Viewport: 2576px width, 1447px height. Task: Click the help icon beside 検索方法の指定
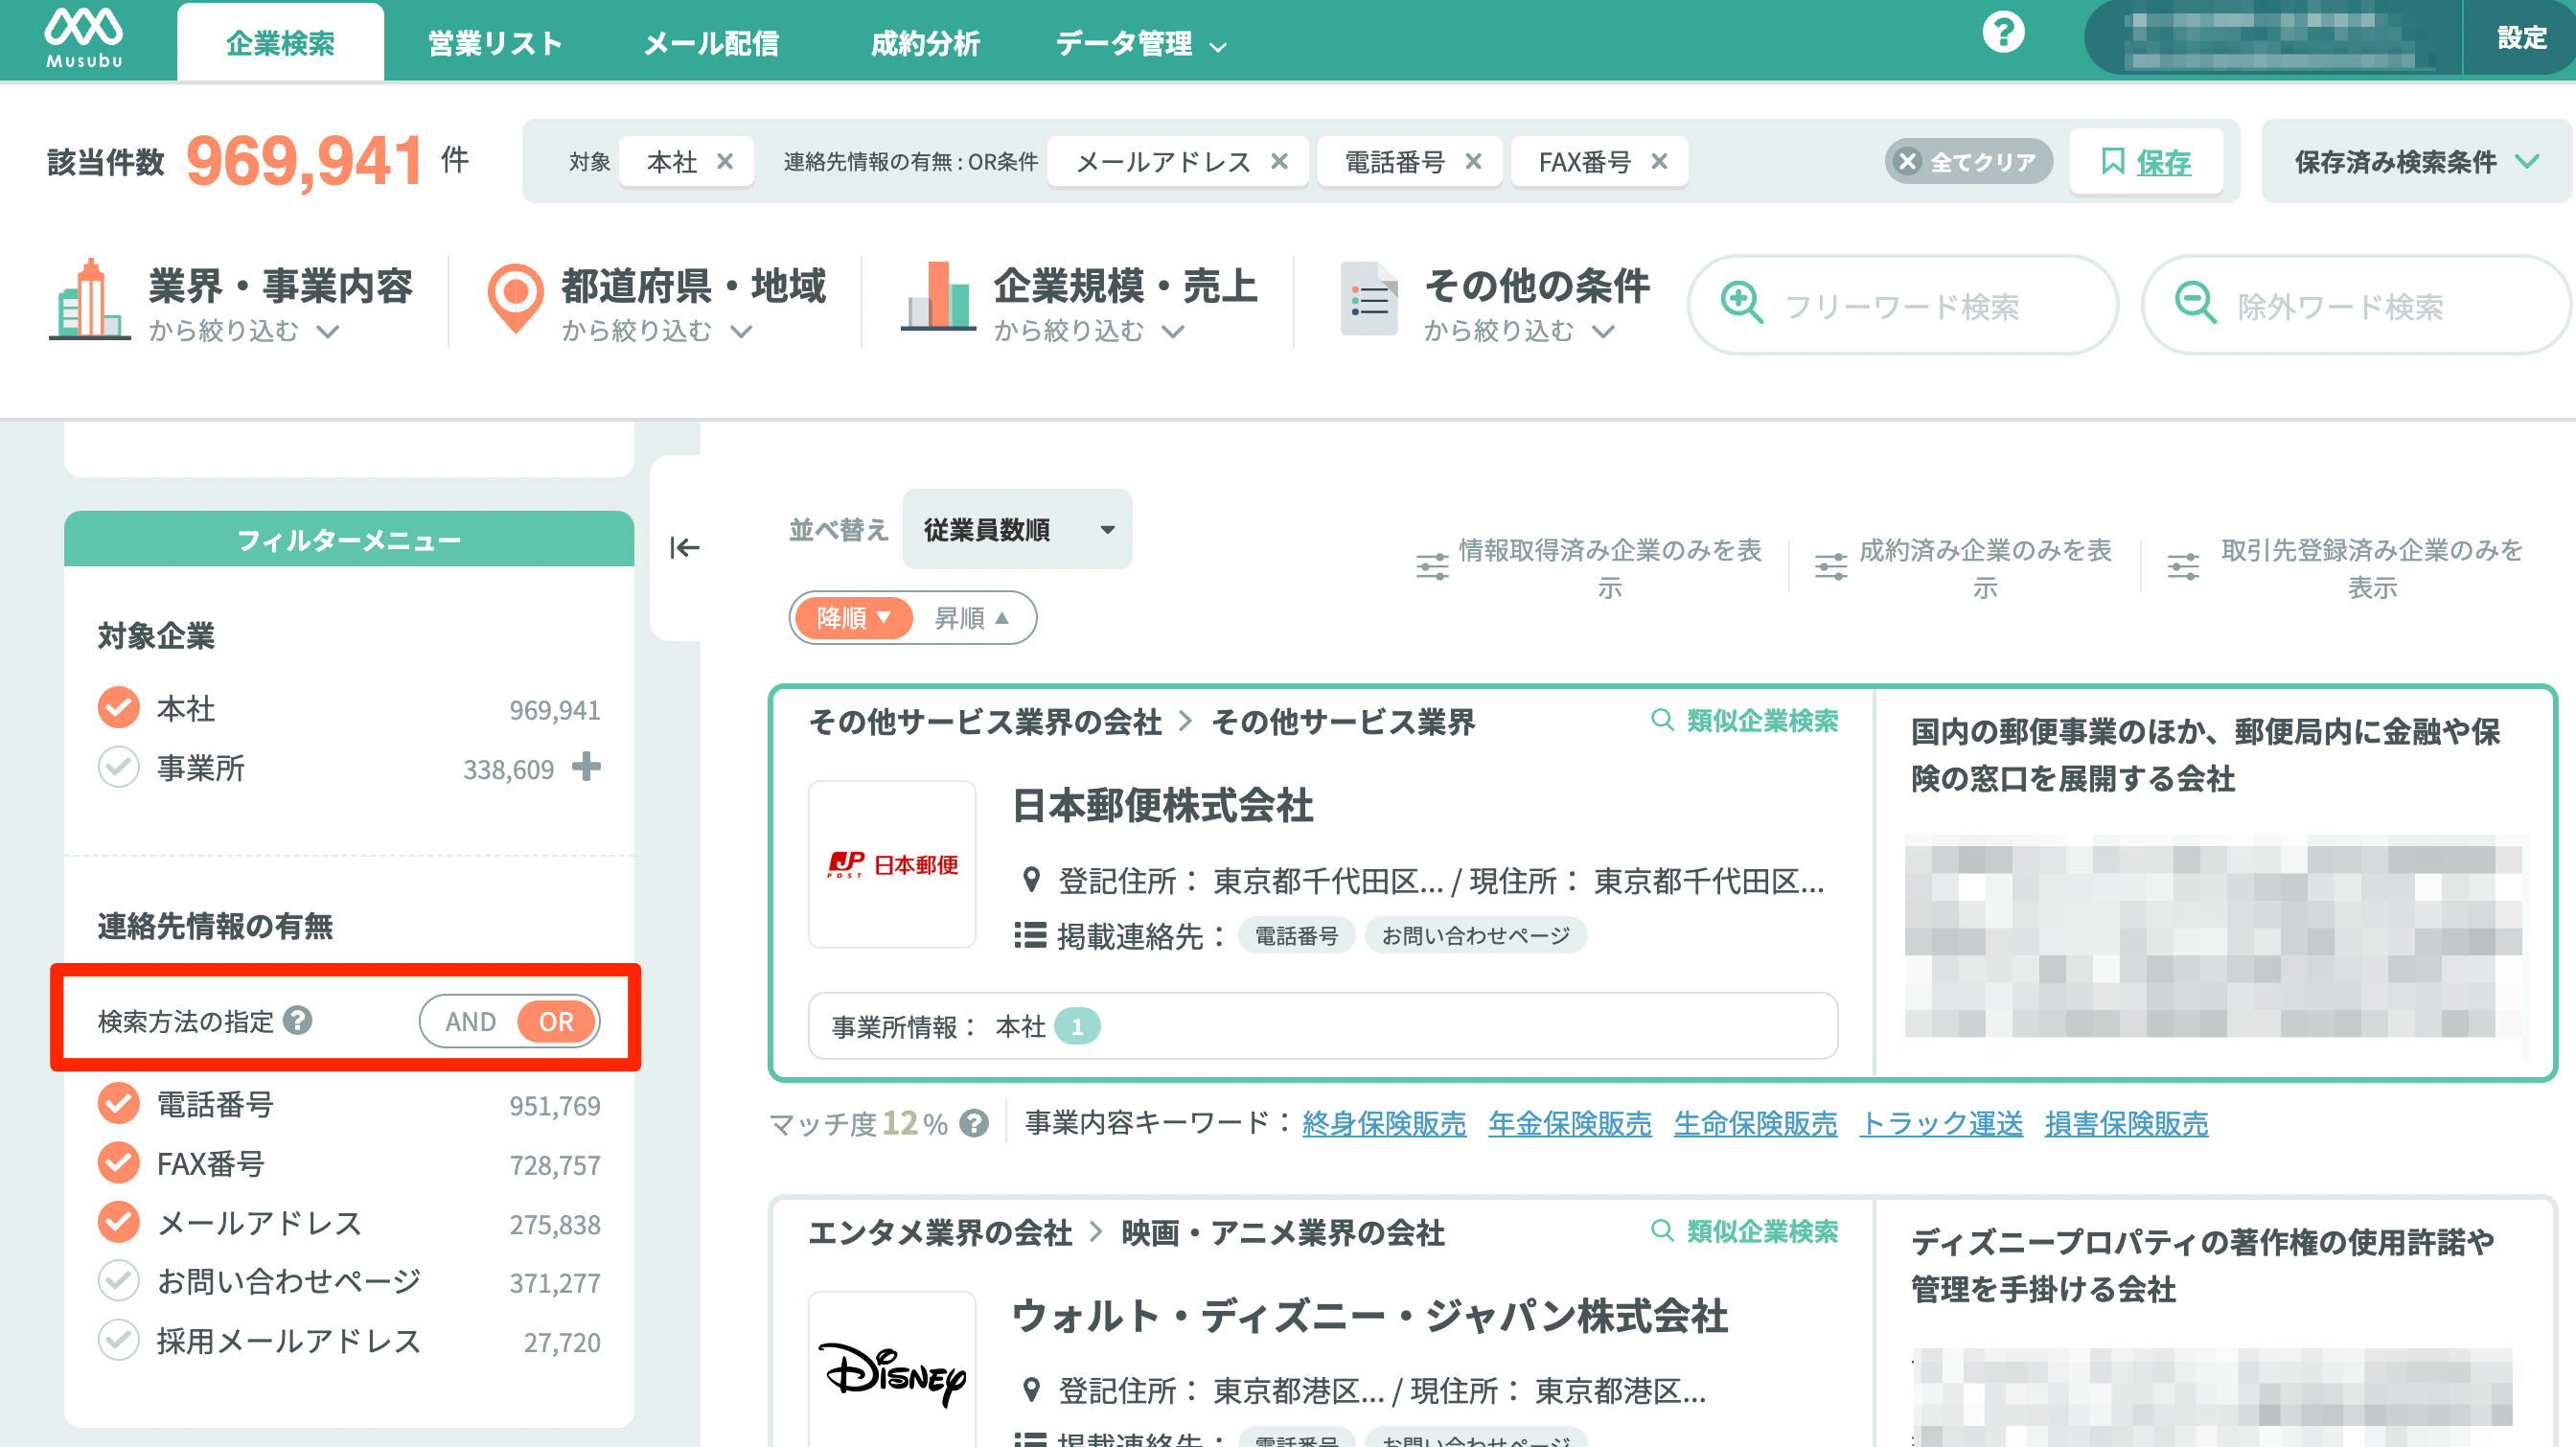(x=297, y=1020)
